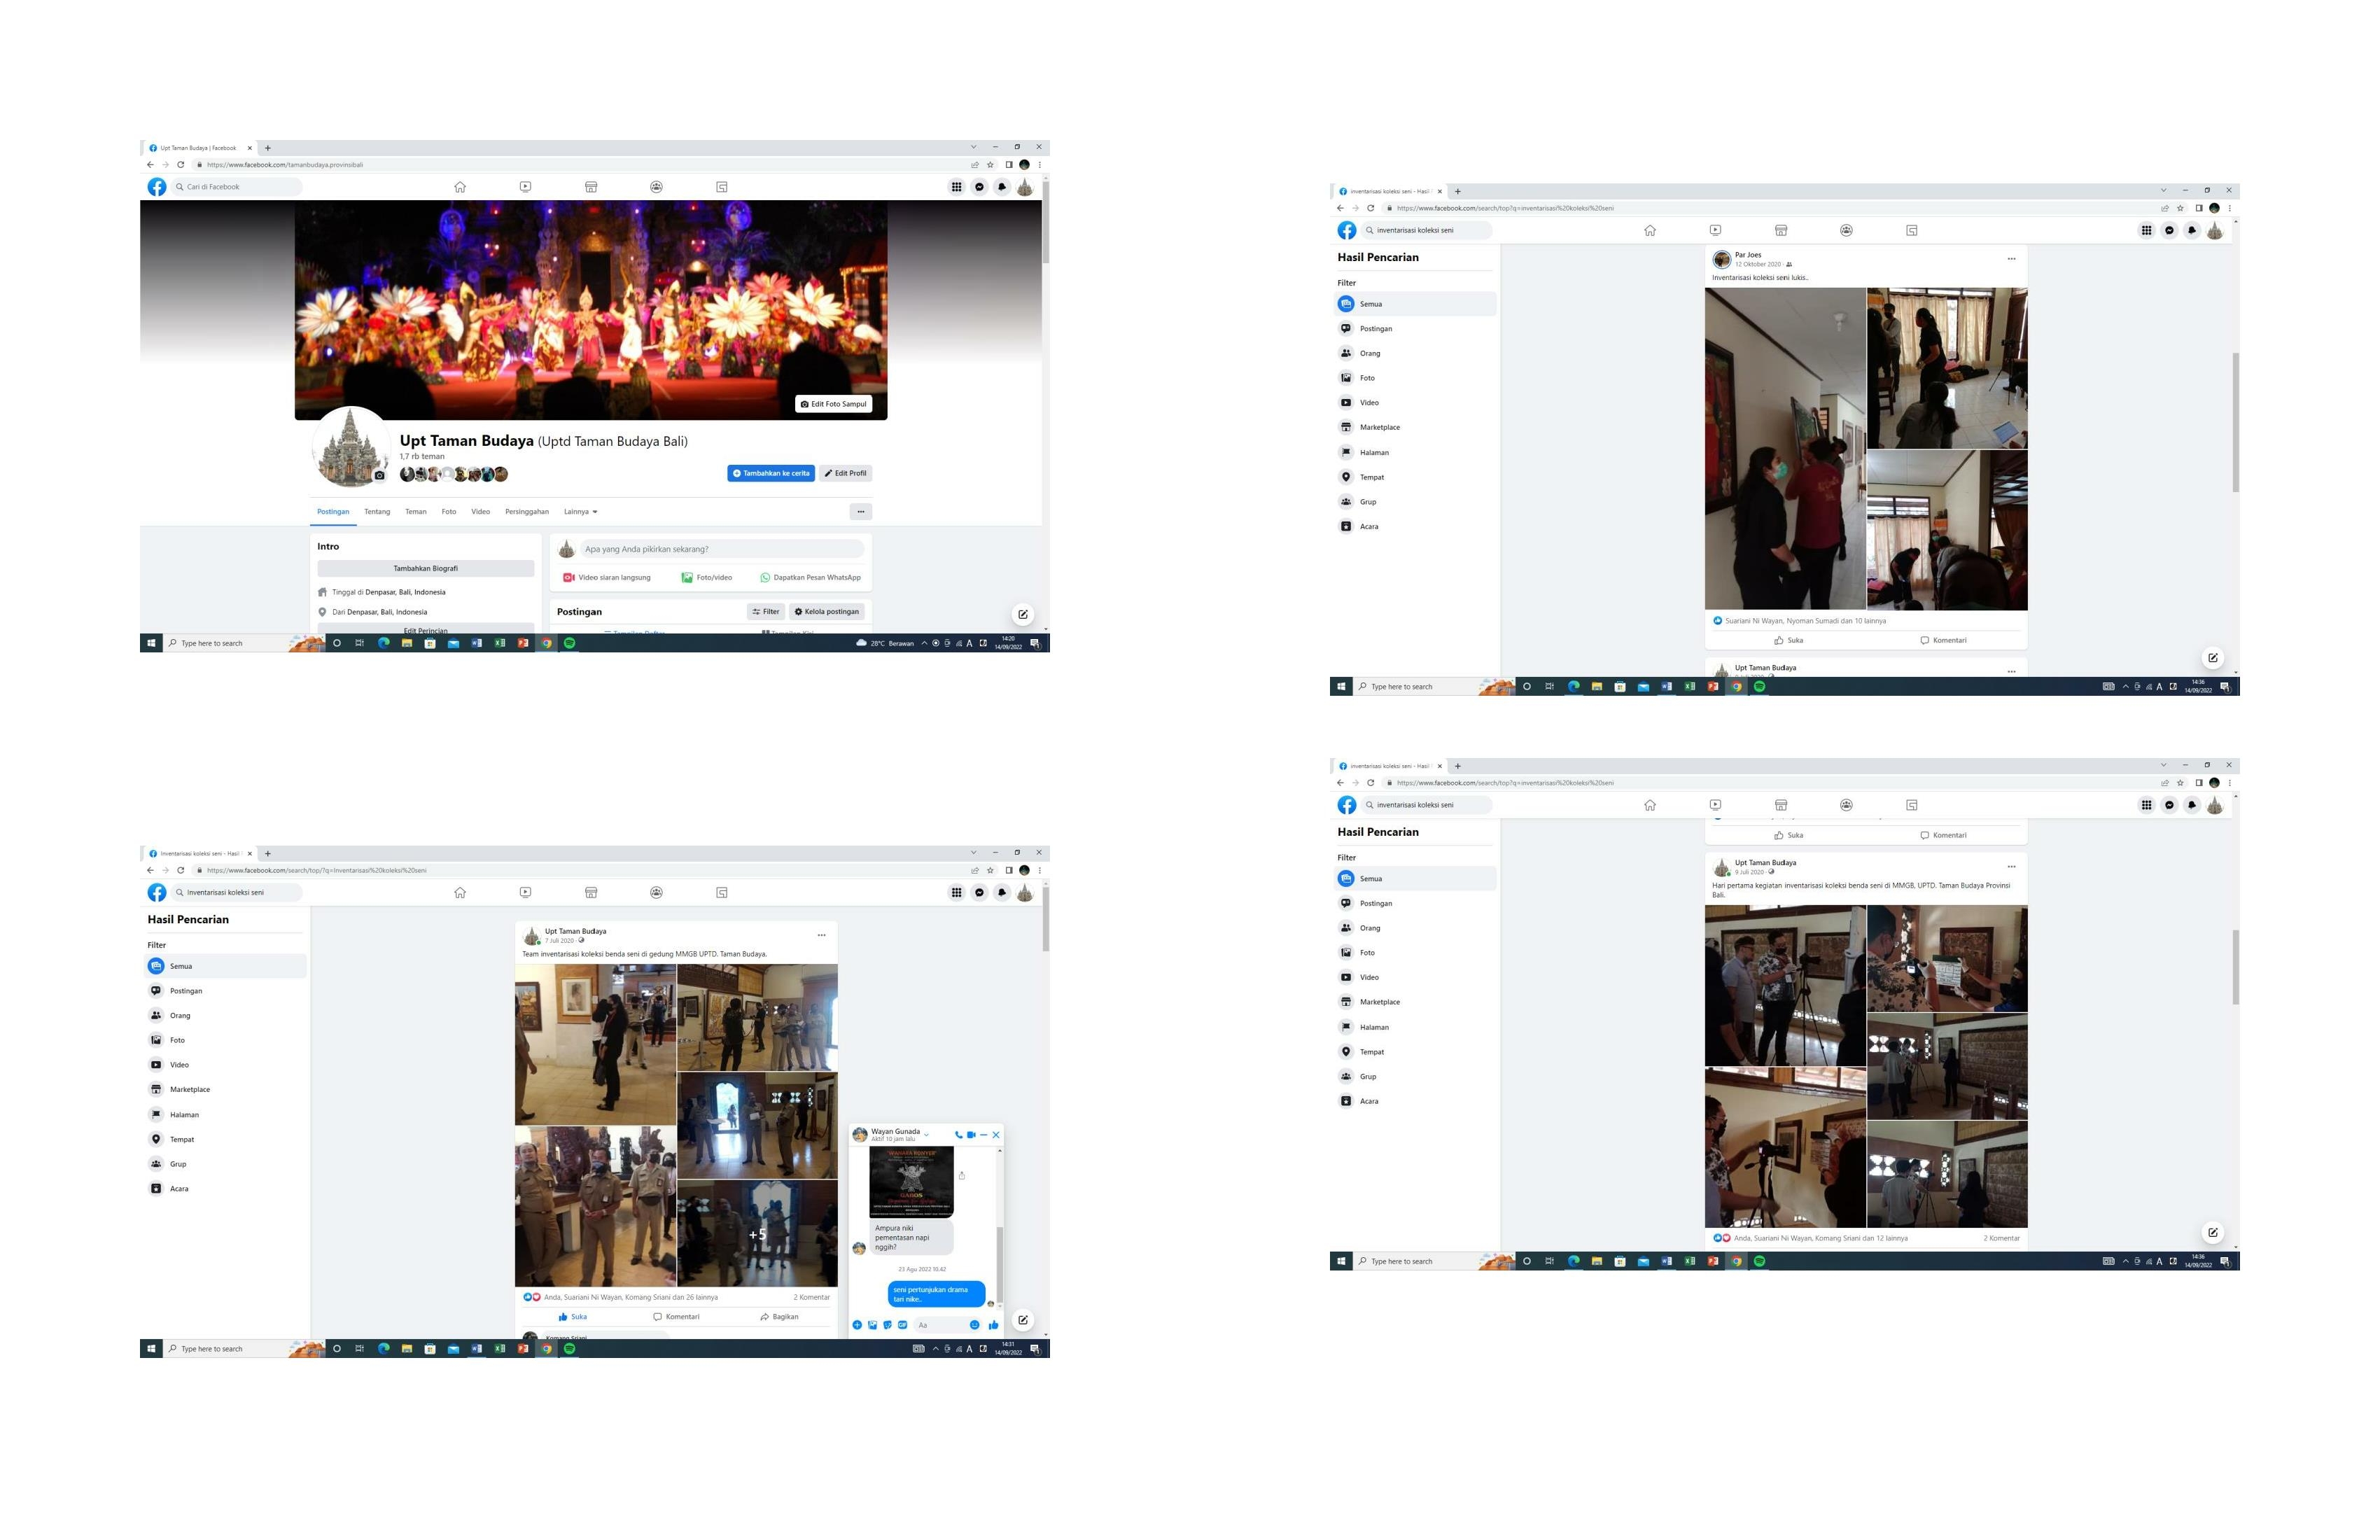Switch to the Tentang profile tab
This screenshot has height=1540, width=2380.
click(x=377, y=511)
